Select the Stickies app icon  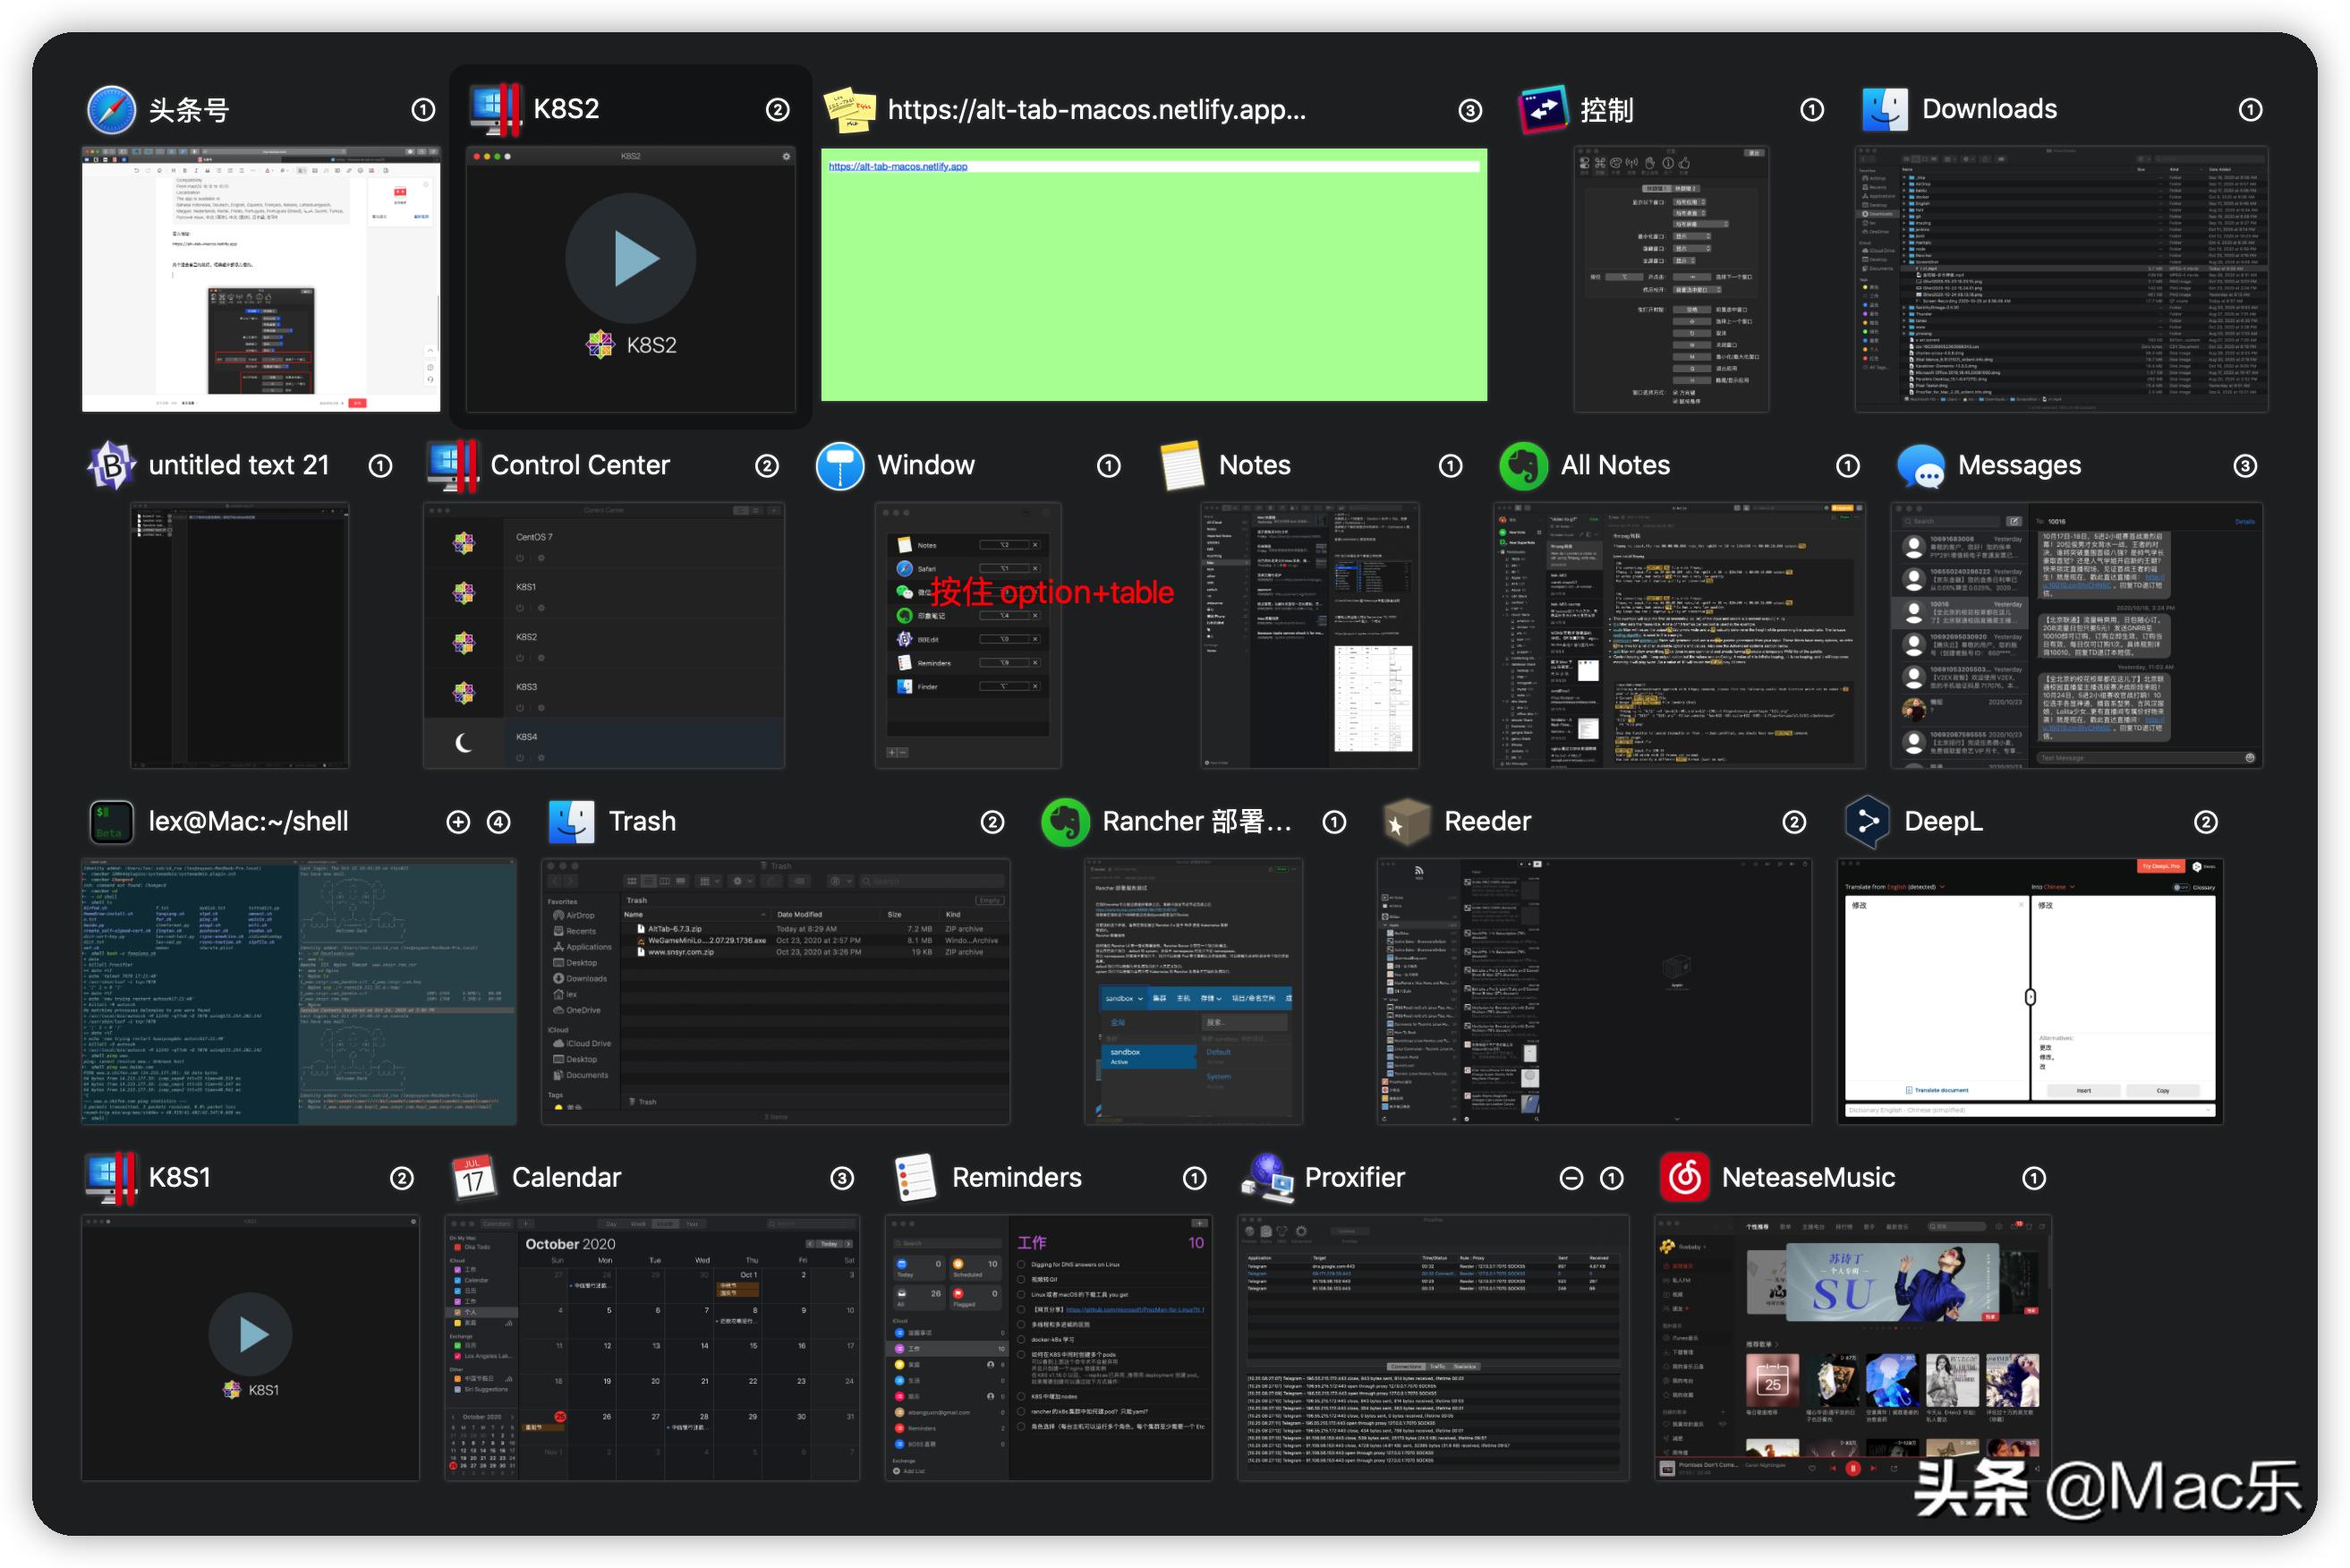[x=849, y=110]
